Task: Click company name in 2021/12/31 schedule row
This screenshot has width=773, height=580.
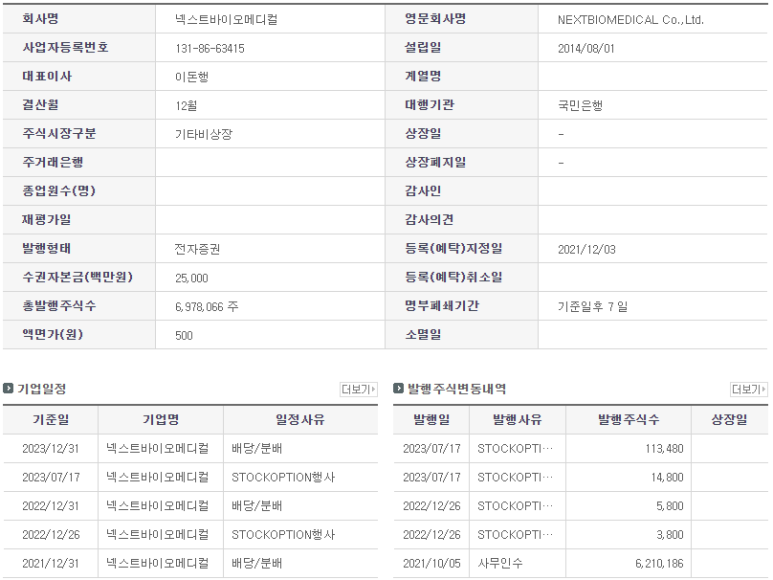Action: [157, 563]
